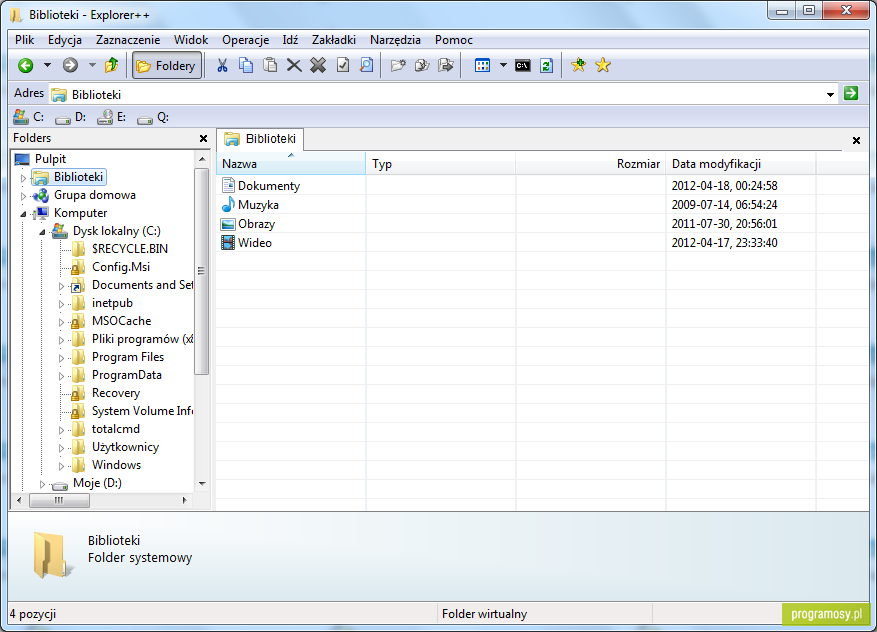Image resolution: width=877 pixels, height=632 pixels.
Task: Click the bold X permanent delete icon
Action: coord(318,65)
